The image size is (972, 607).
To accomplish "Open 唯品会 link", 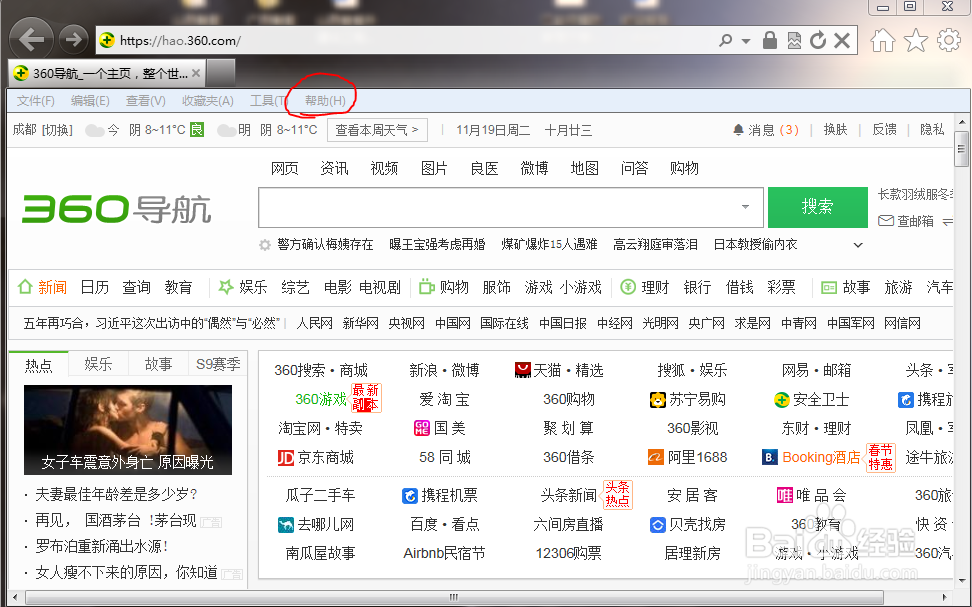I will pos(811,495).
